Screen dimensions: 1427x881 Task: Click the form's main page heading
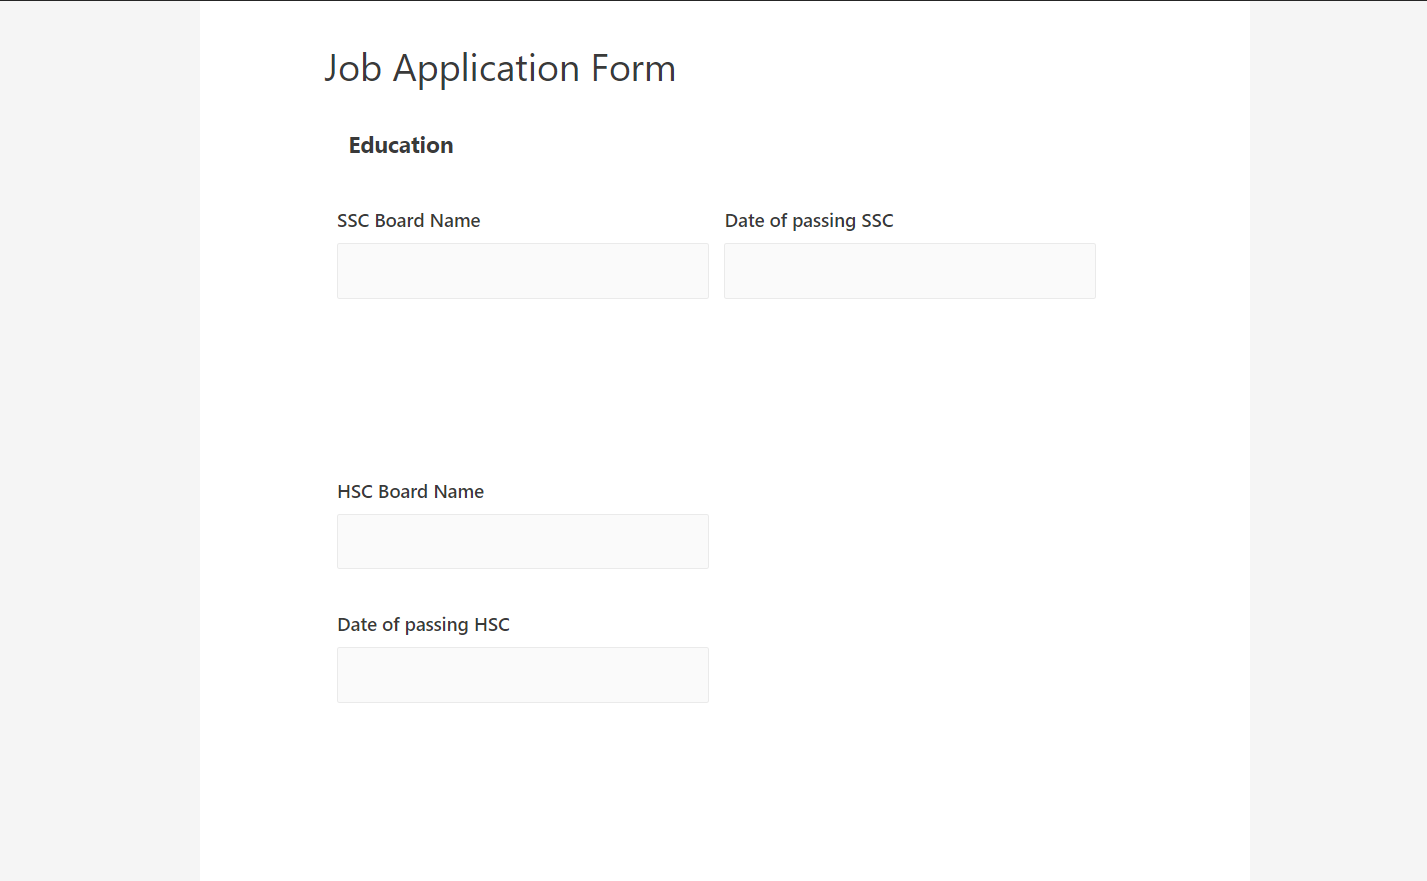[499, 69]
